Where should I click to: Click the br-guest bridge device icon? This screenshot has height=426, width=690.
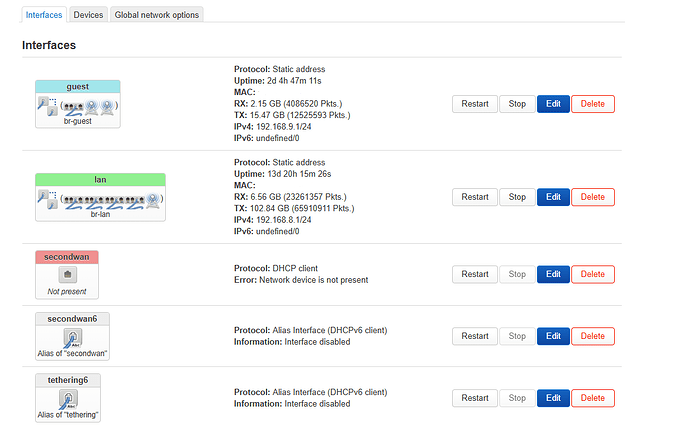pyautogui.click(x=42, y=104)
